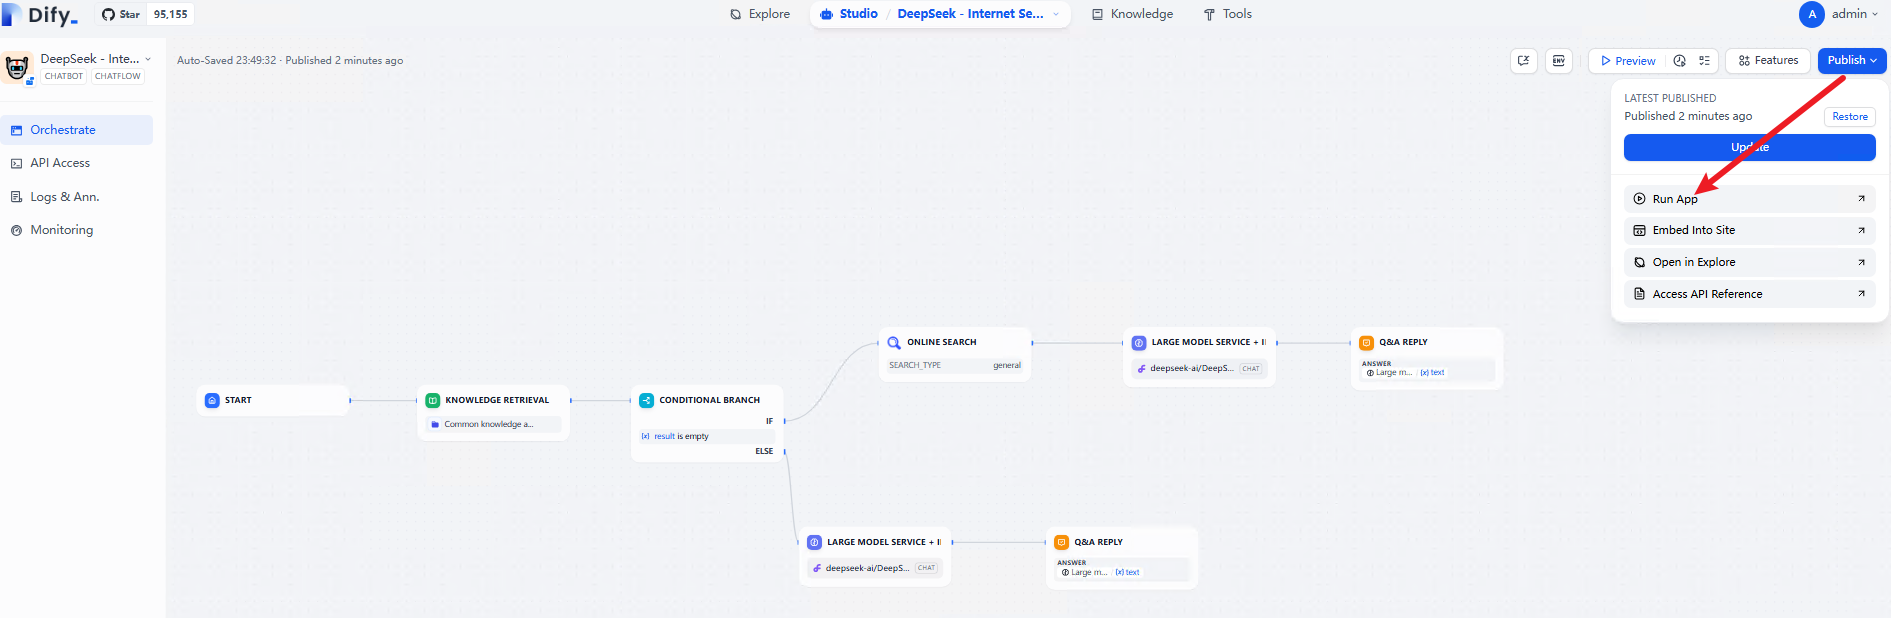This screenshot has height=618, width=1891.
Task: Open the ENV environment variables button
Action: click(x=1558, y=61)
